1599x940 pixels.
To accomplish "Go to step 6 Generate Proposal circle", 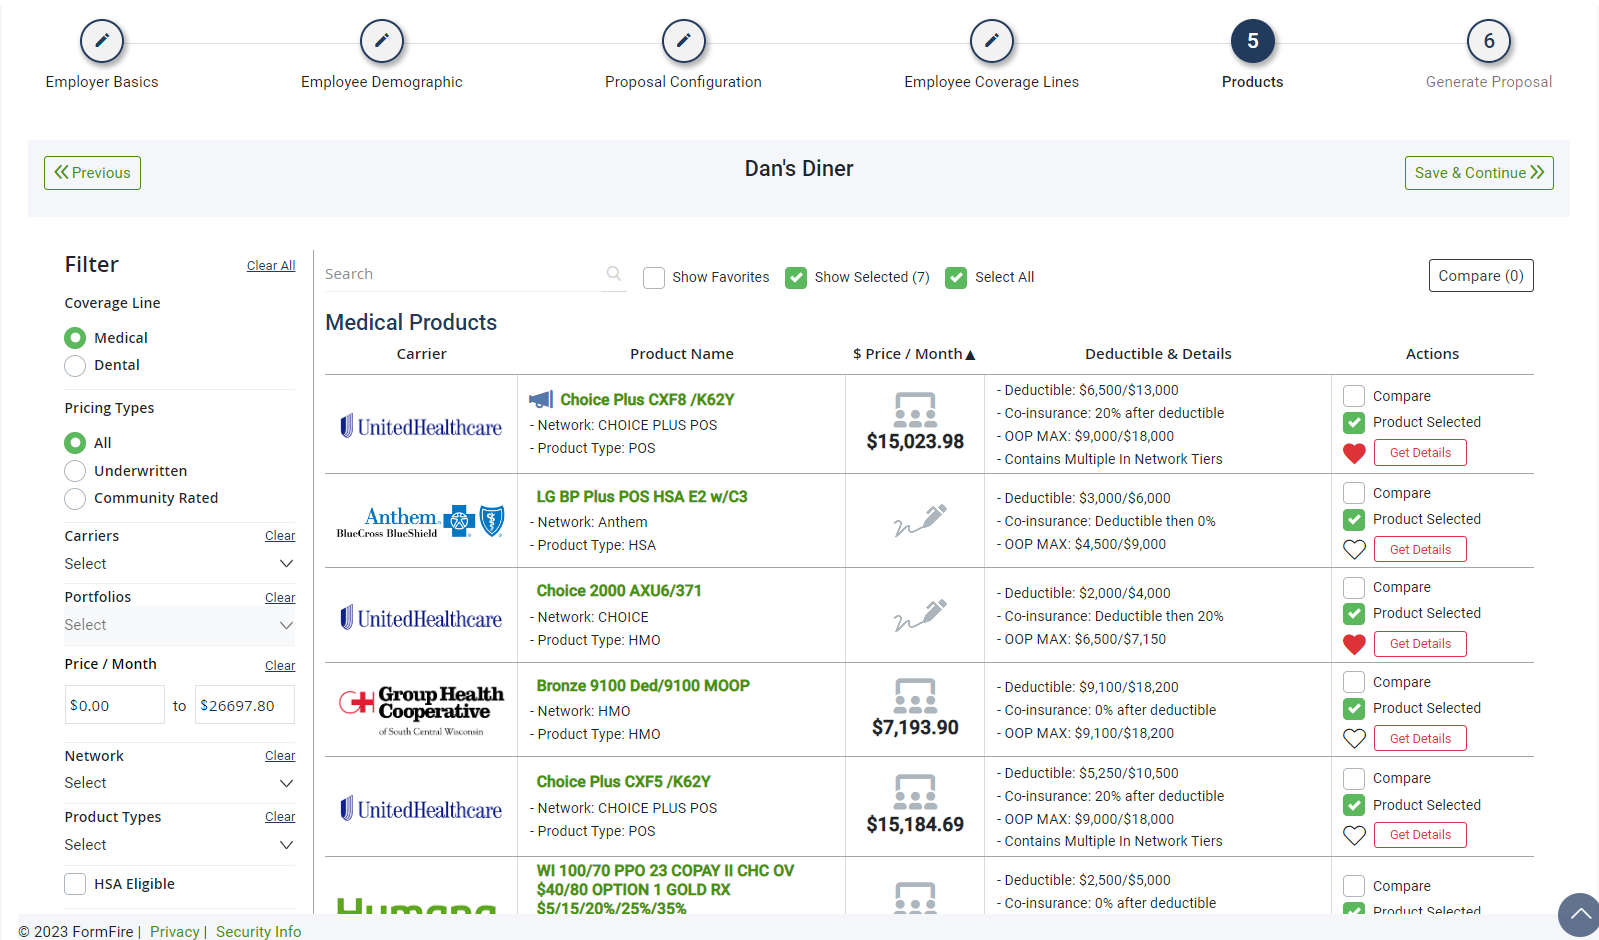I will (1489, 41).
